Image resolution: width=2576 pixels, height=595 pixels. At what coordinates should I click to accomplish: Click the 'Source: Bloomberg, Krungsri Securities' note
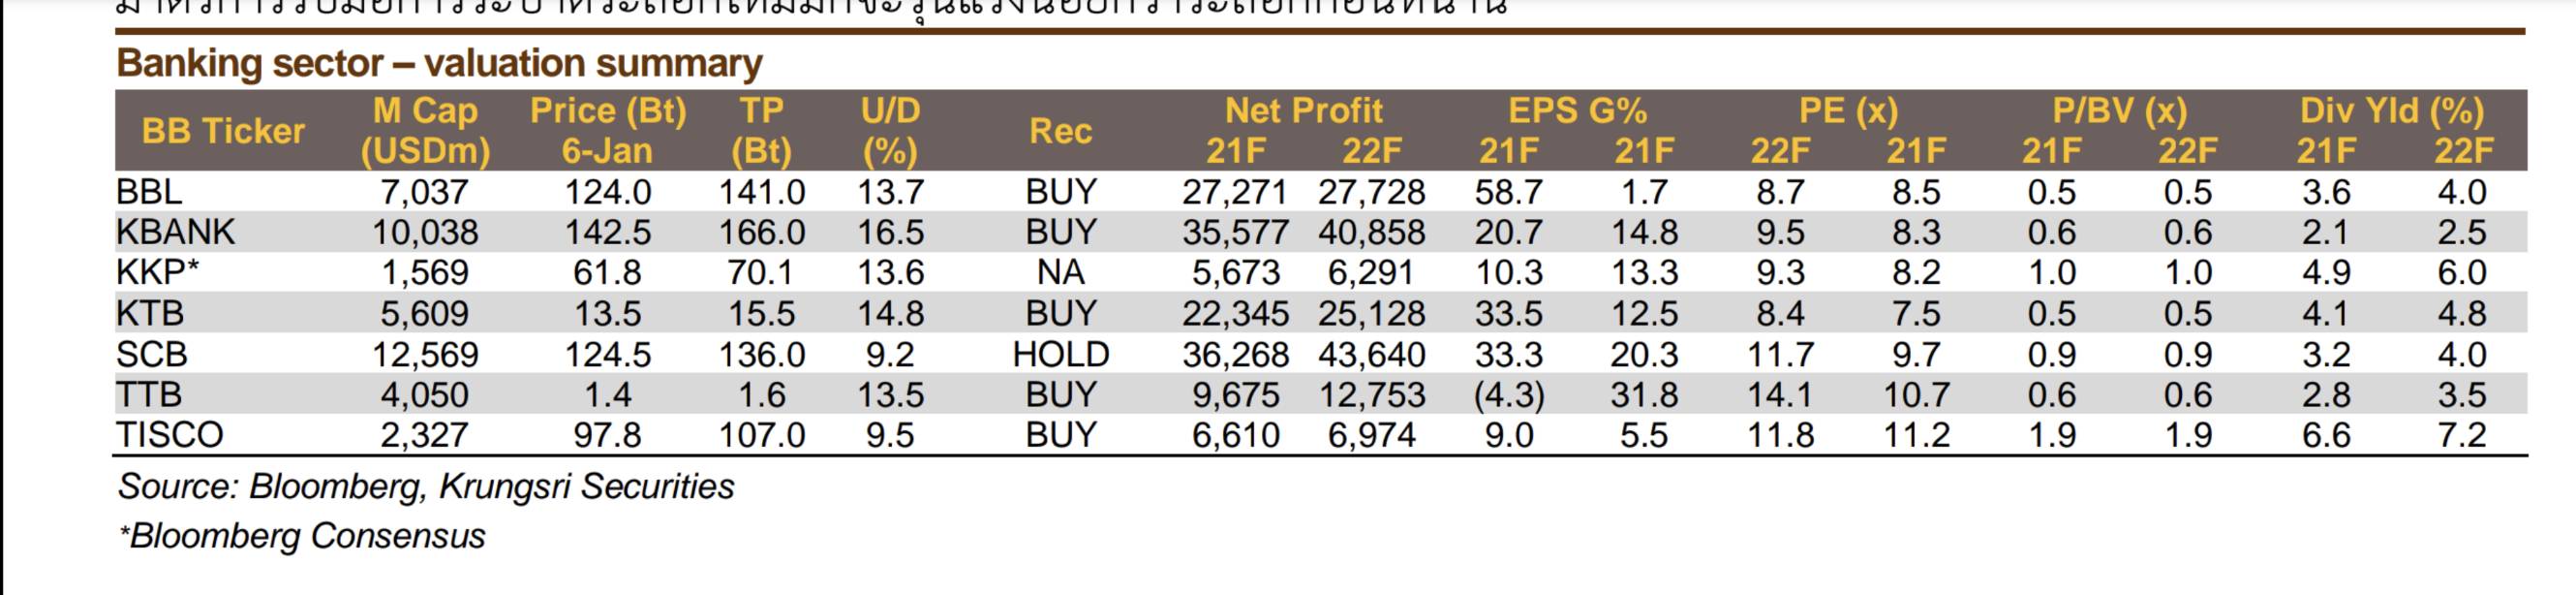(426, 487)
